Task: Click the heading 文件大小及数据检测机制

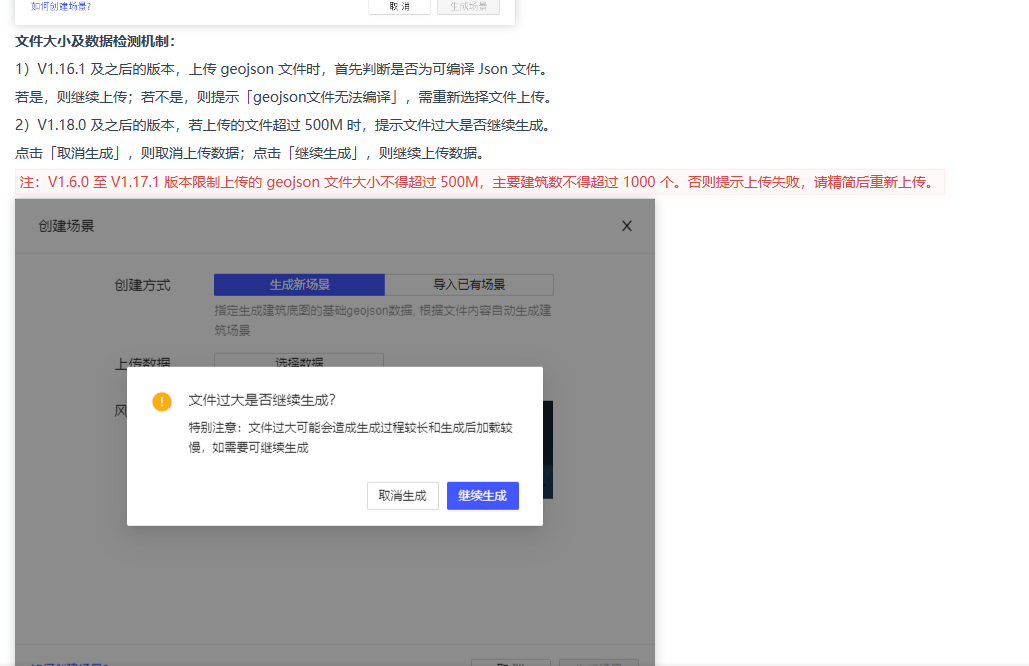Action: coord(95,41)
